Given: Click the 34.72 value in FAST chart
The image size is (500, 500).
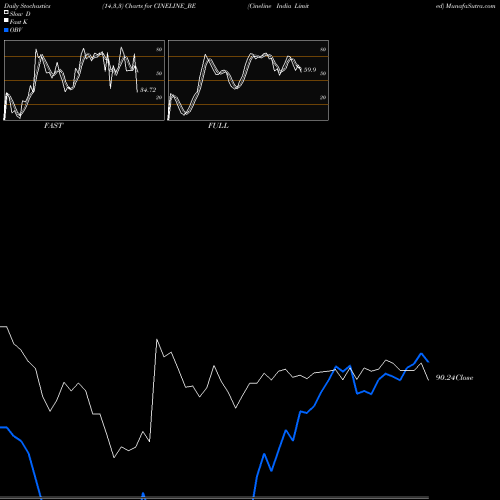Looking at the screenshot, I should (x=148, y=90).
